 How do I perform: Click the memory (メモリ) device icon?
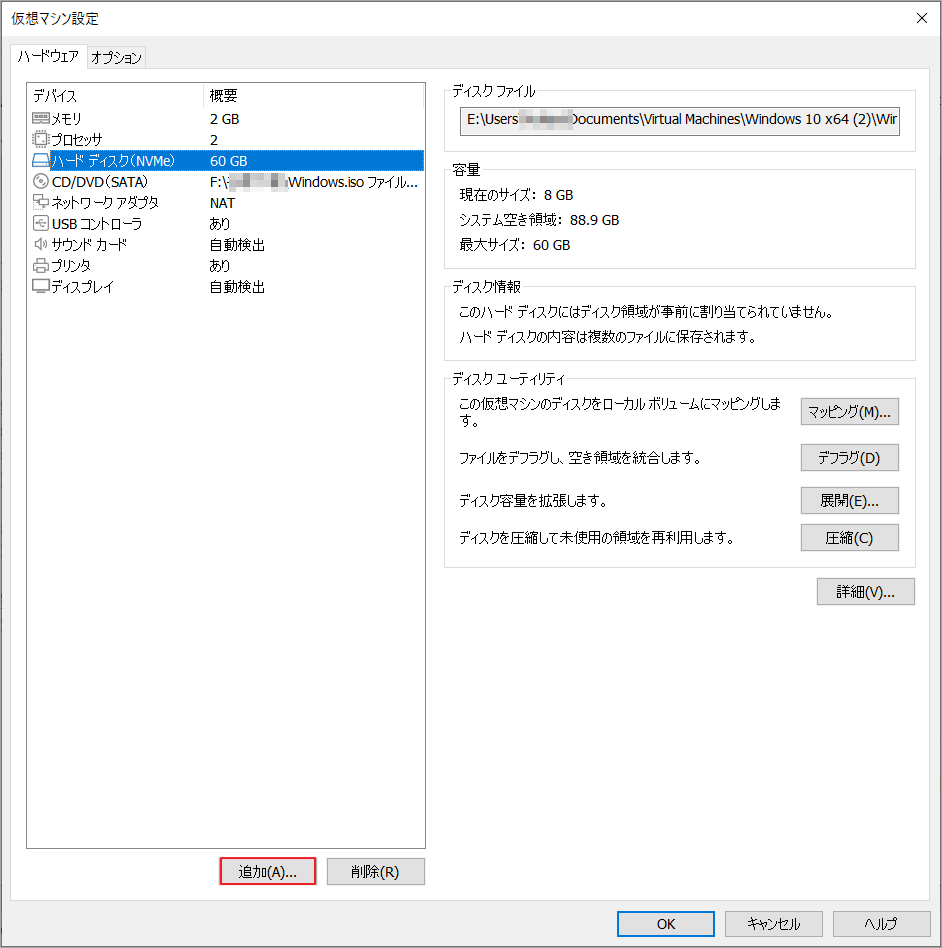point(41,118)
